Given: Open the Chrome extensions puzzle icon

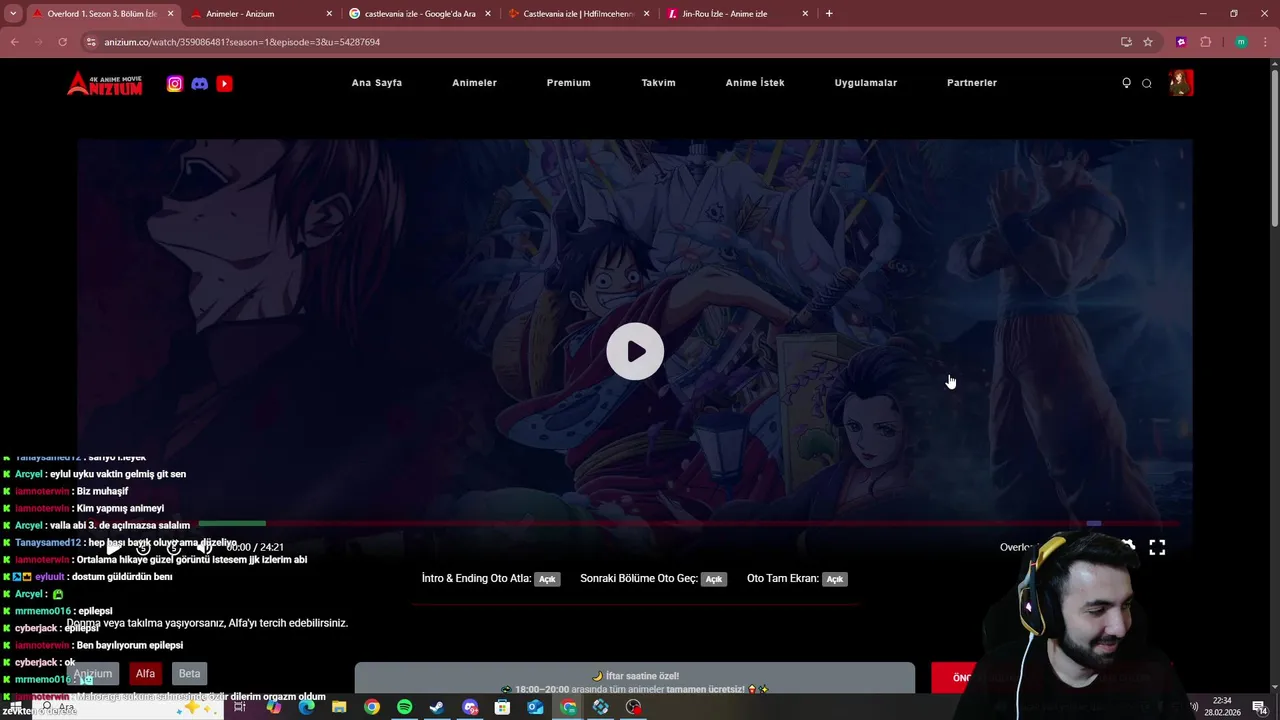Looking at the screenshot, I should coord(1205,42).
